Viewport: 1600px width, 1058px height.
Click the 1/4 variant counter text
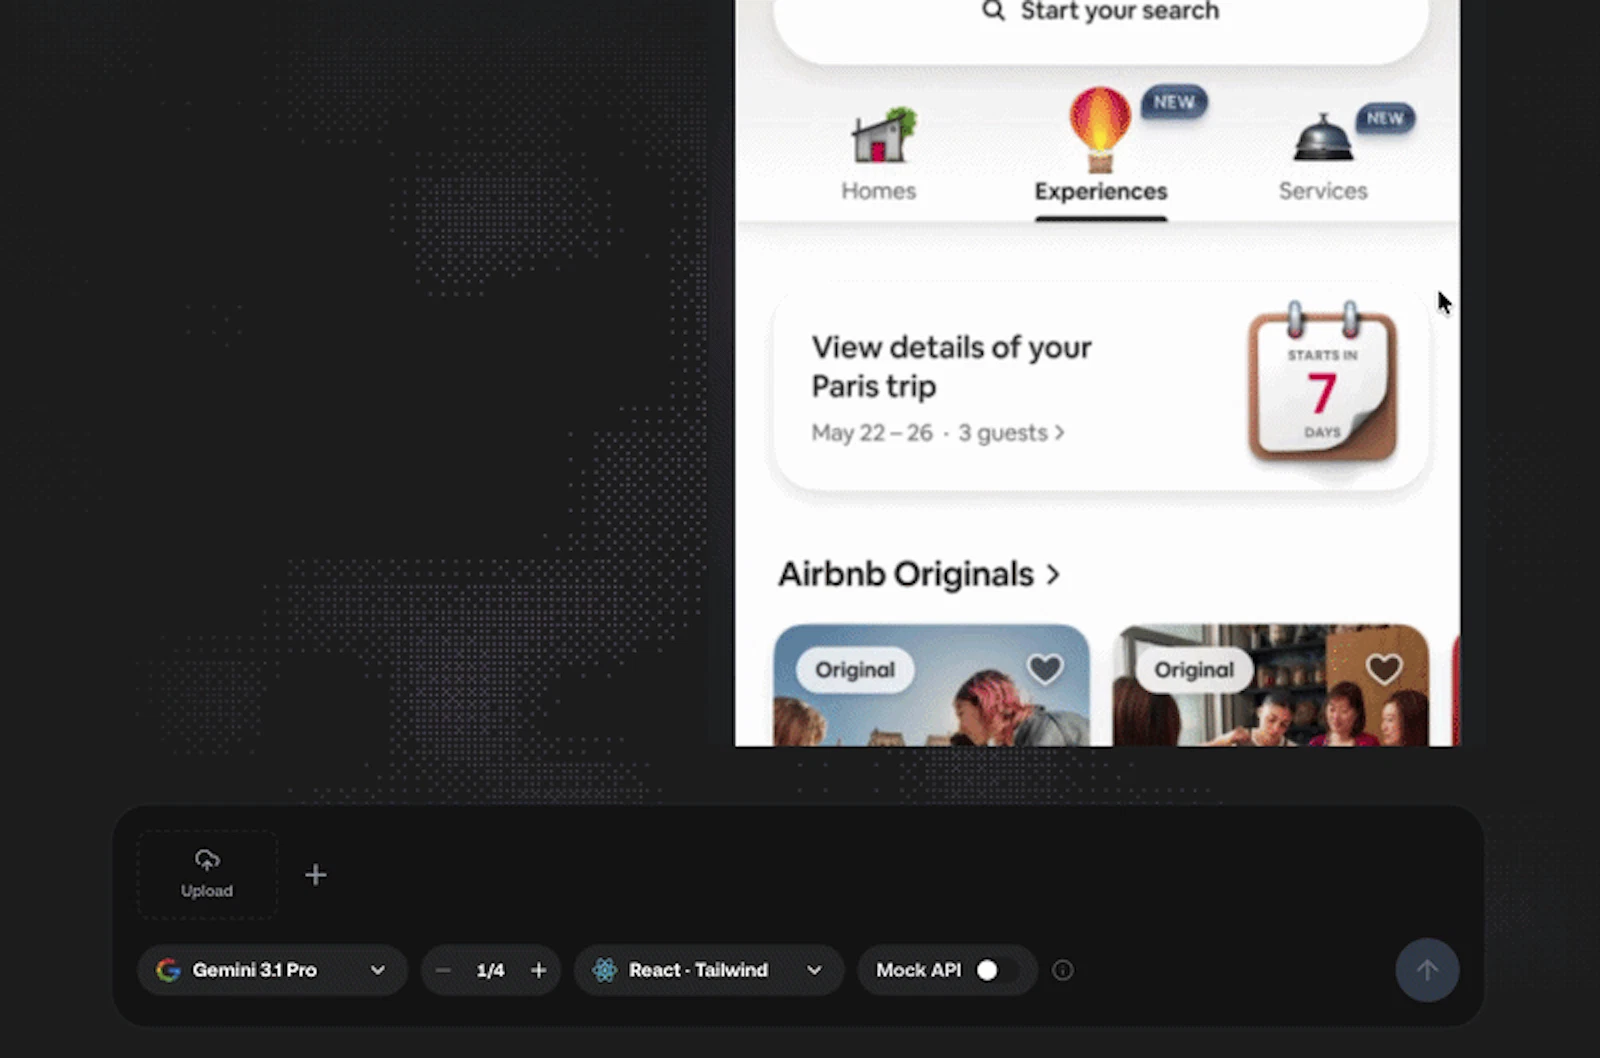click(x=490, y=970)
